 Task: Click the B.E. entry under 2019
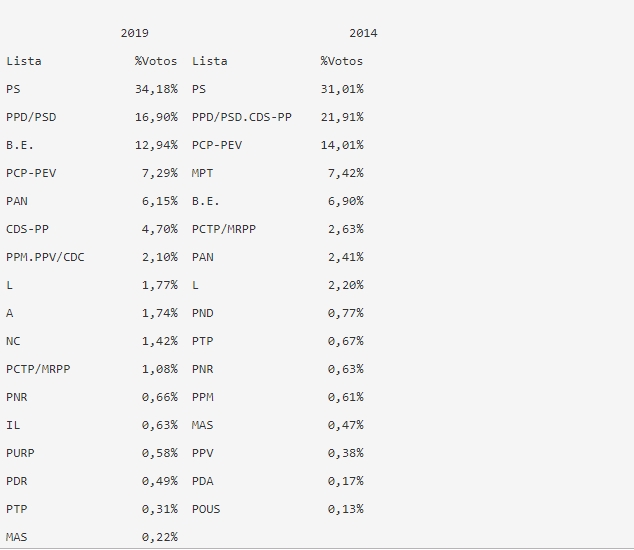point(20,145)
